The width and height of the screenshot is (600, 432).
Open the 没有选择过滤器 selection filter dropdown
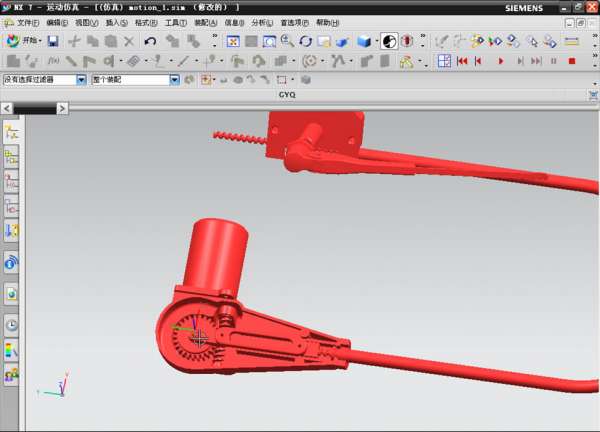coord(81,80)
